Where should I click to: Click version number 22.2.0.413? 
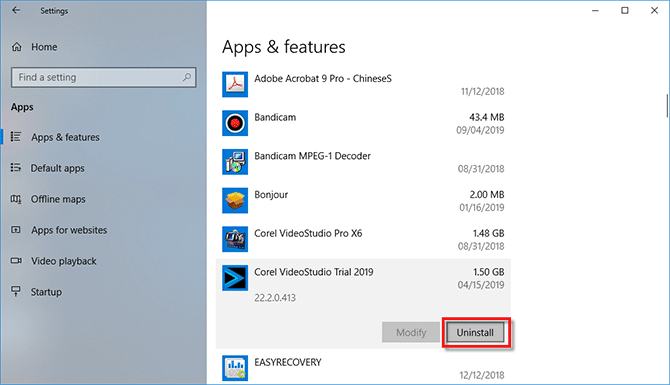(x=275, y=298)
